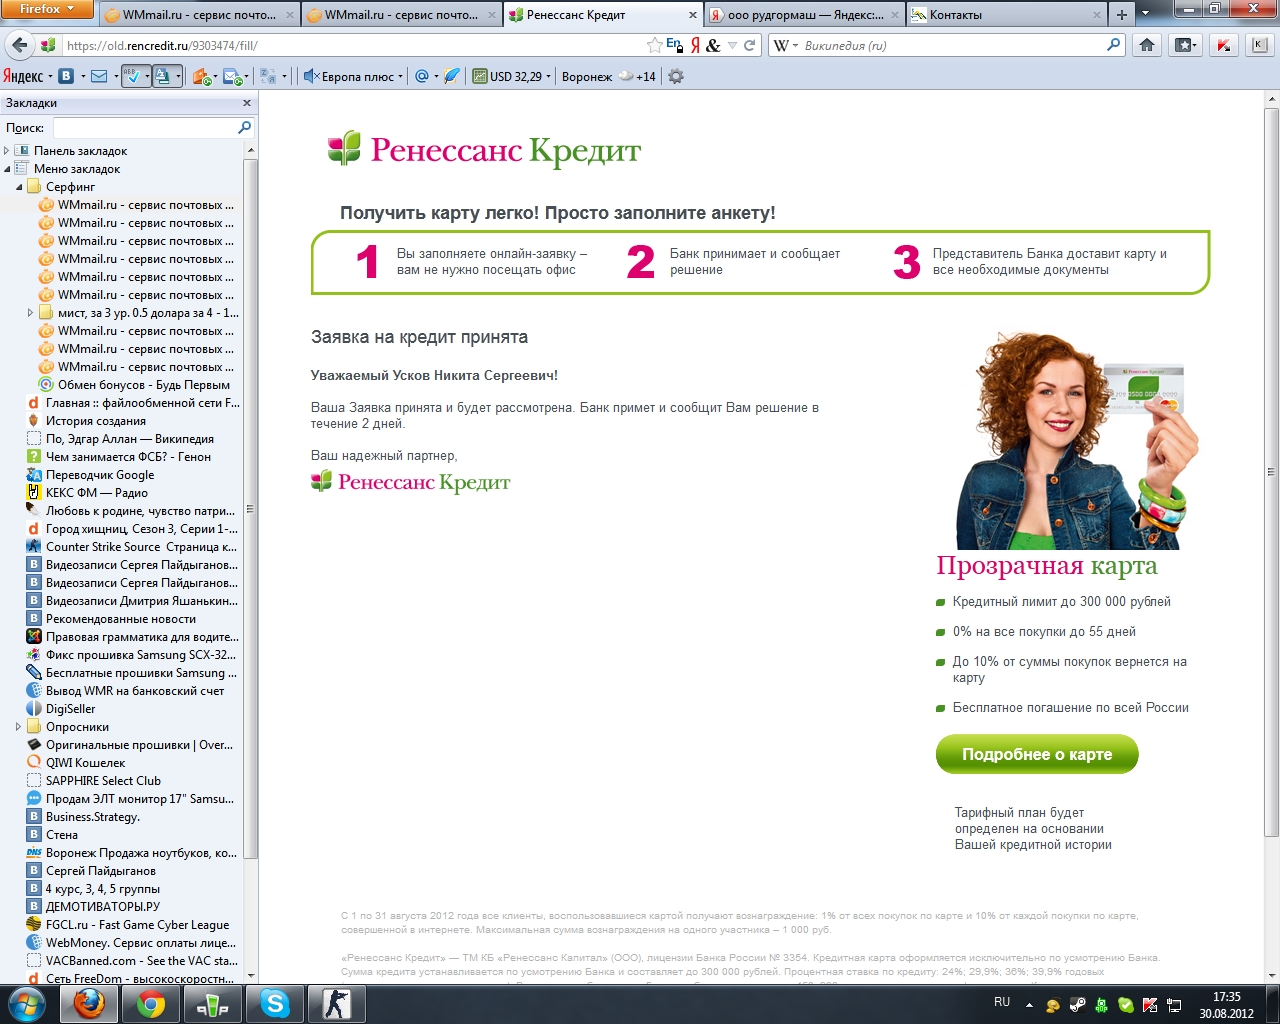Open the 'SAPPHIRE Select Club' bookmark

(93, 781)
